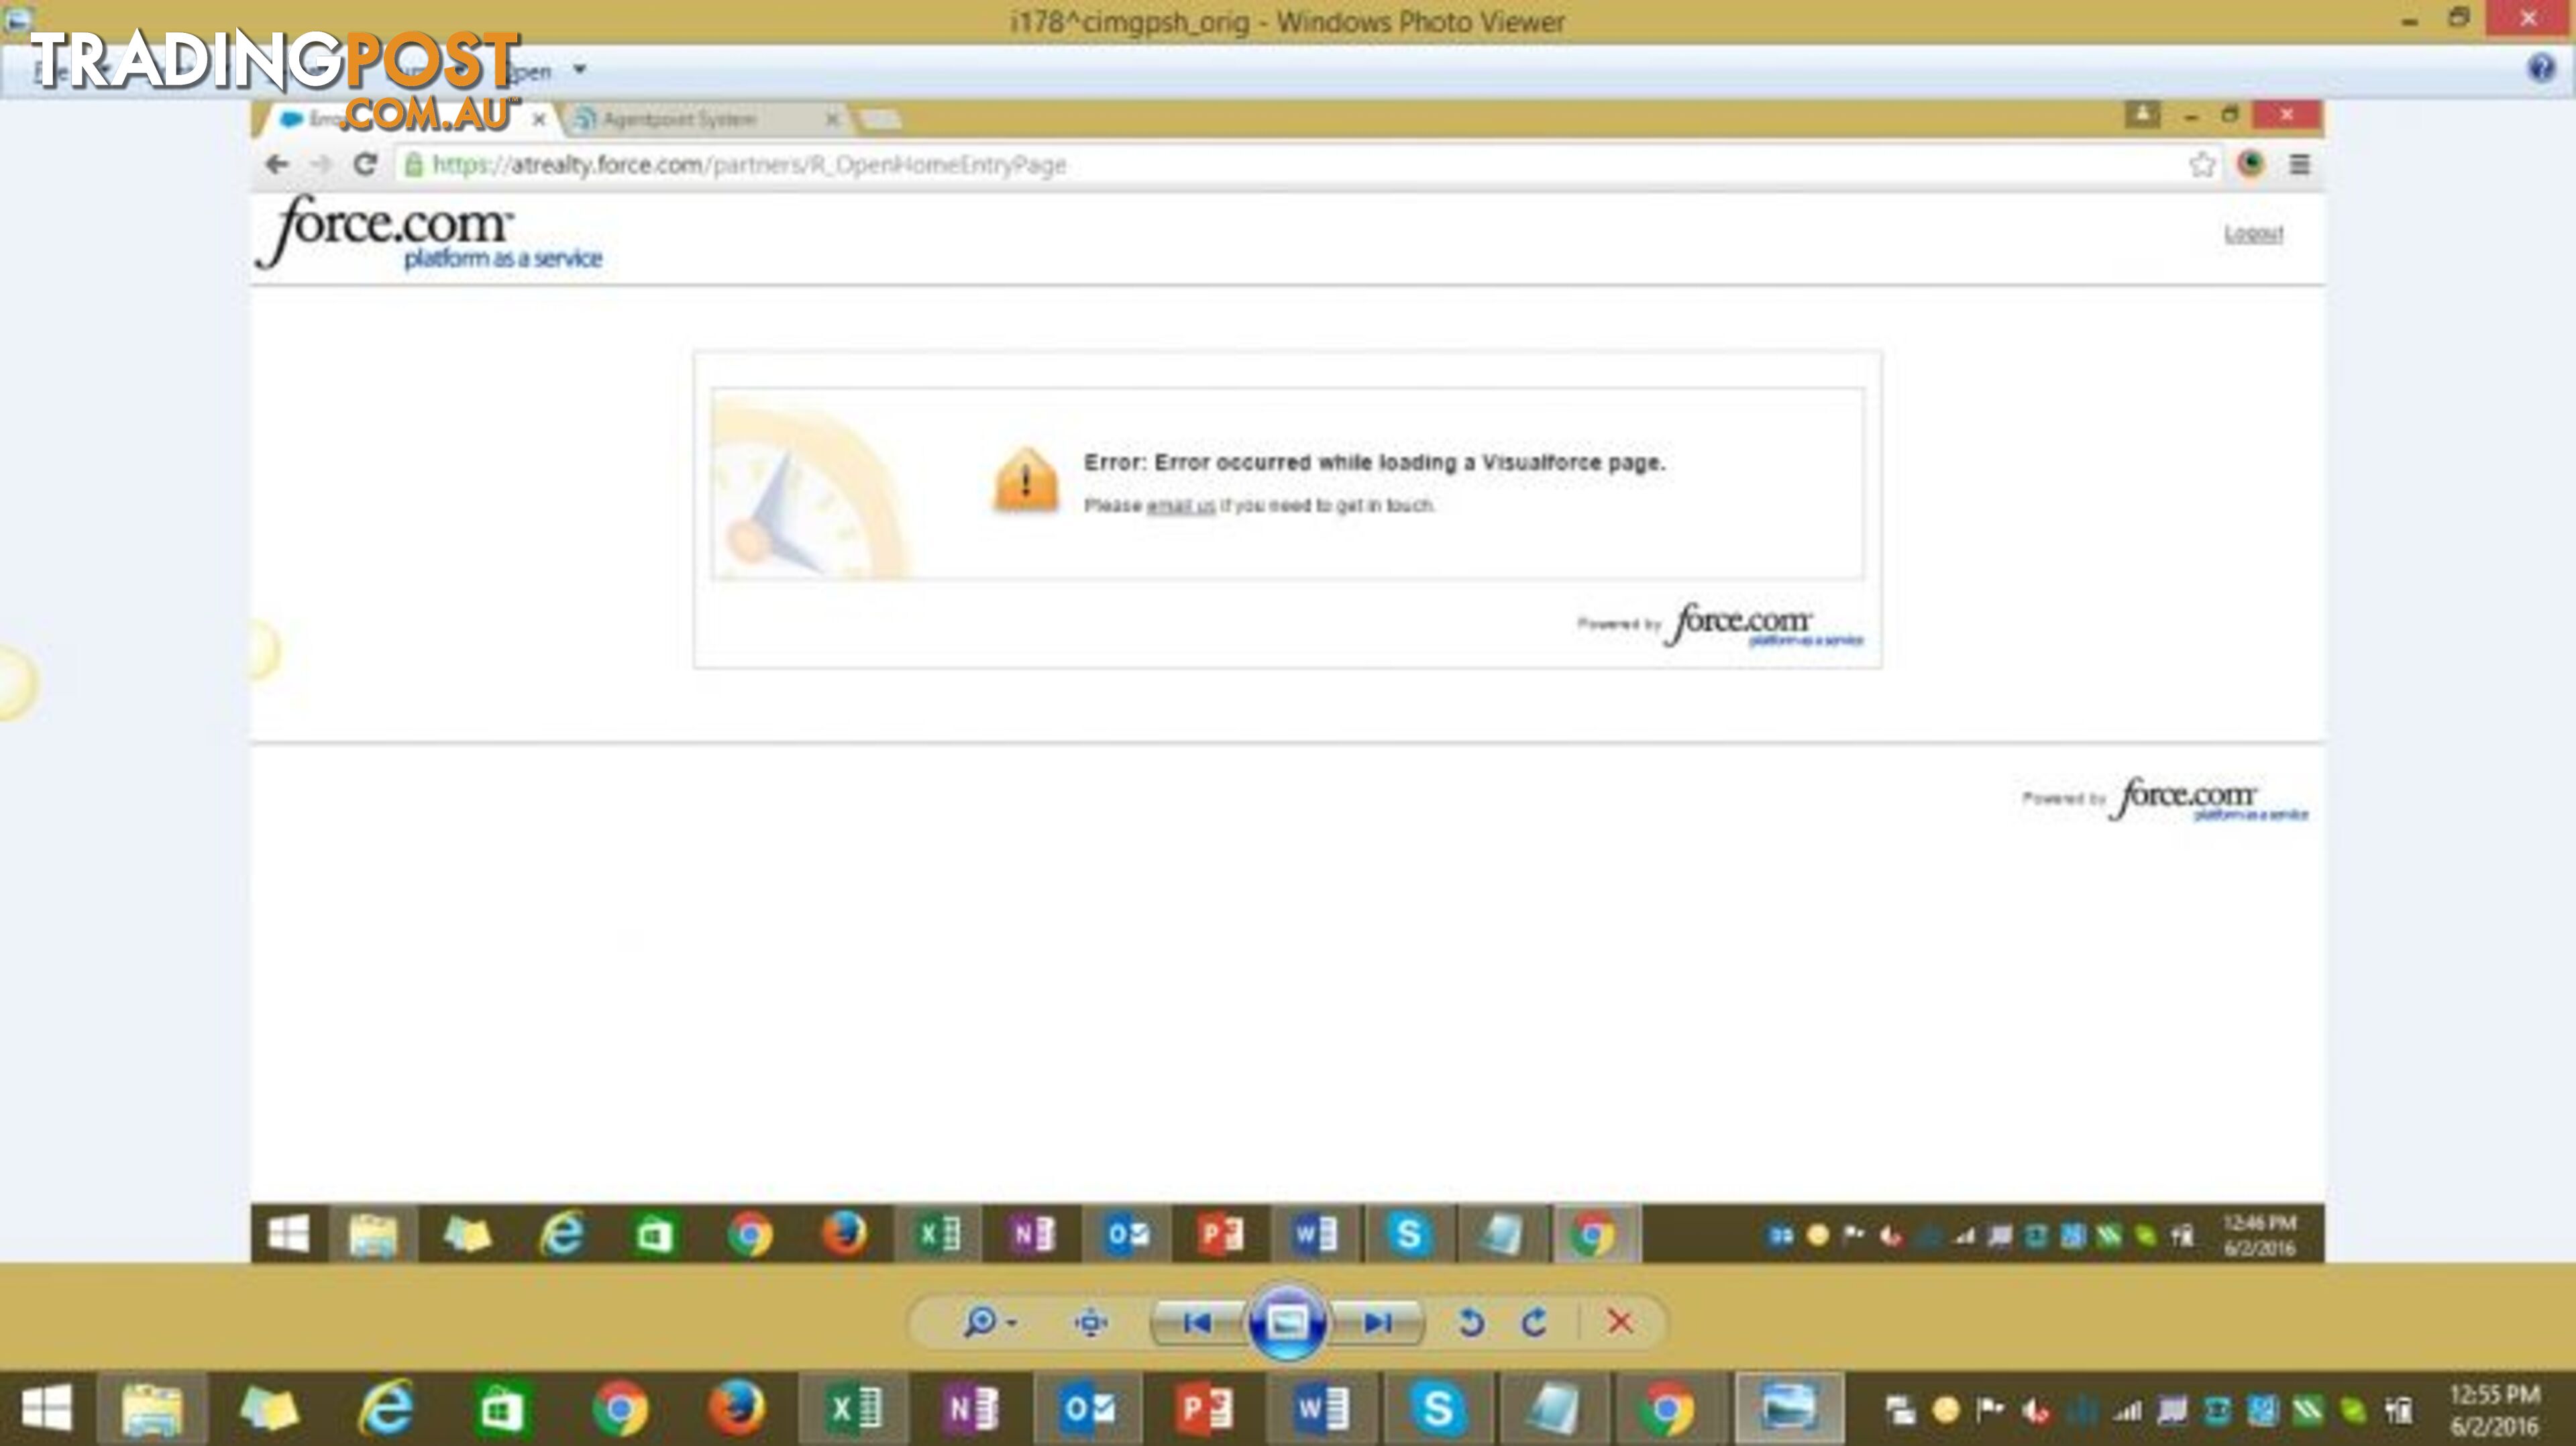
Task: Launch Internet Explorer from the bottom Windows taskbar
Action: click(386, 1408)
